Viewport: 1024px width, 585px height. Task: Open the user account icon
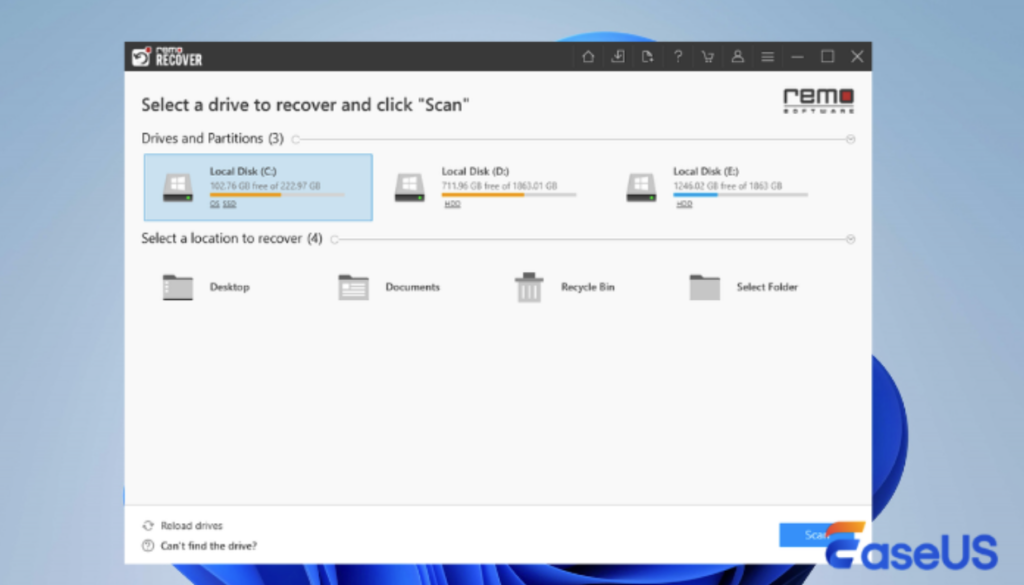[x=738, y=57]
